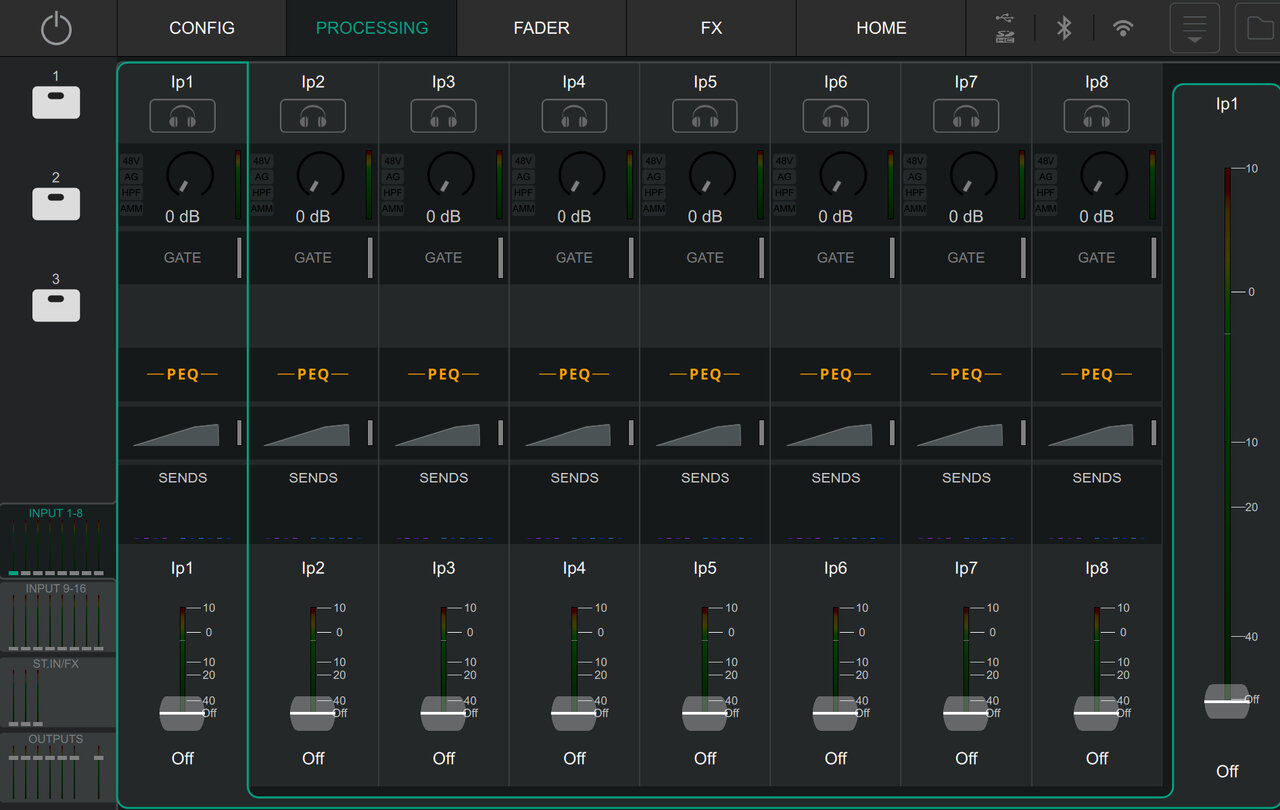Switch to the FADER tab

click(542, 28)
